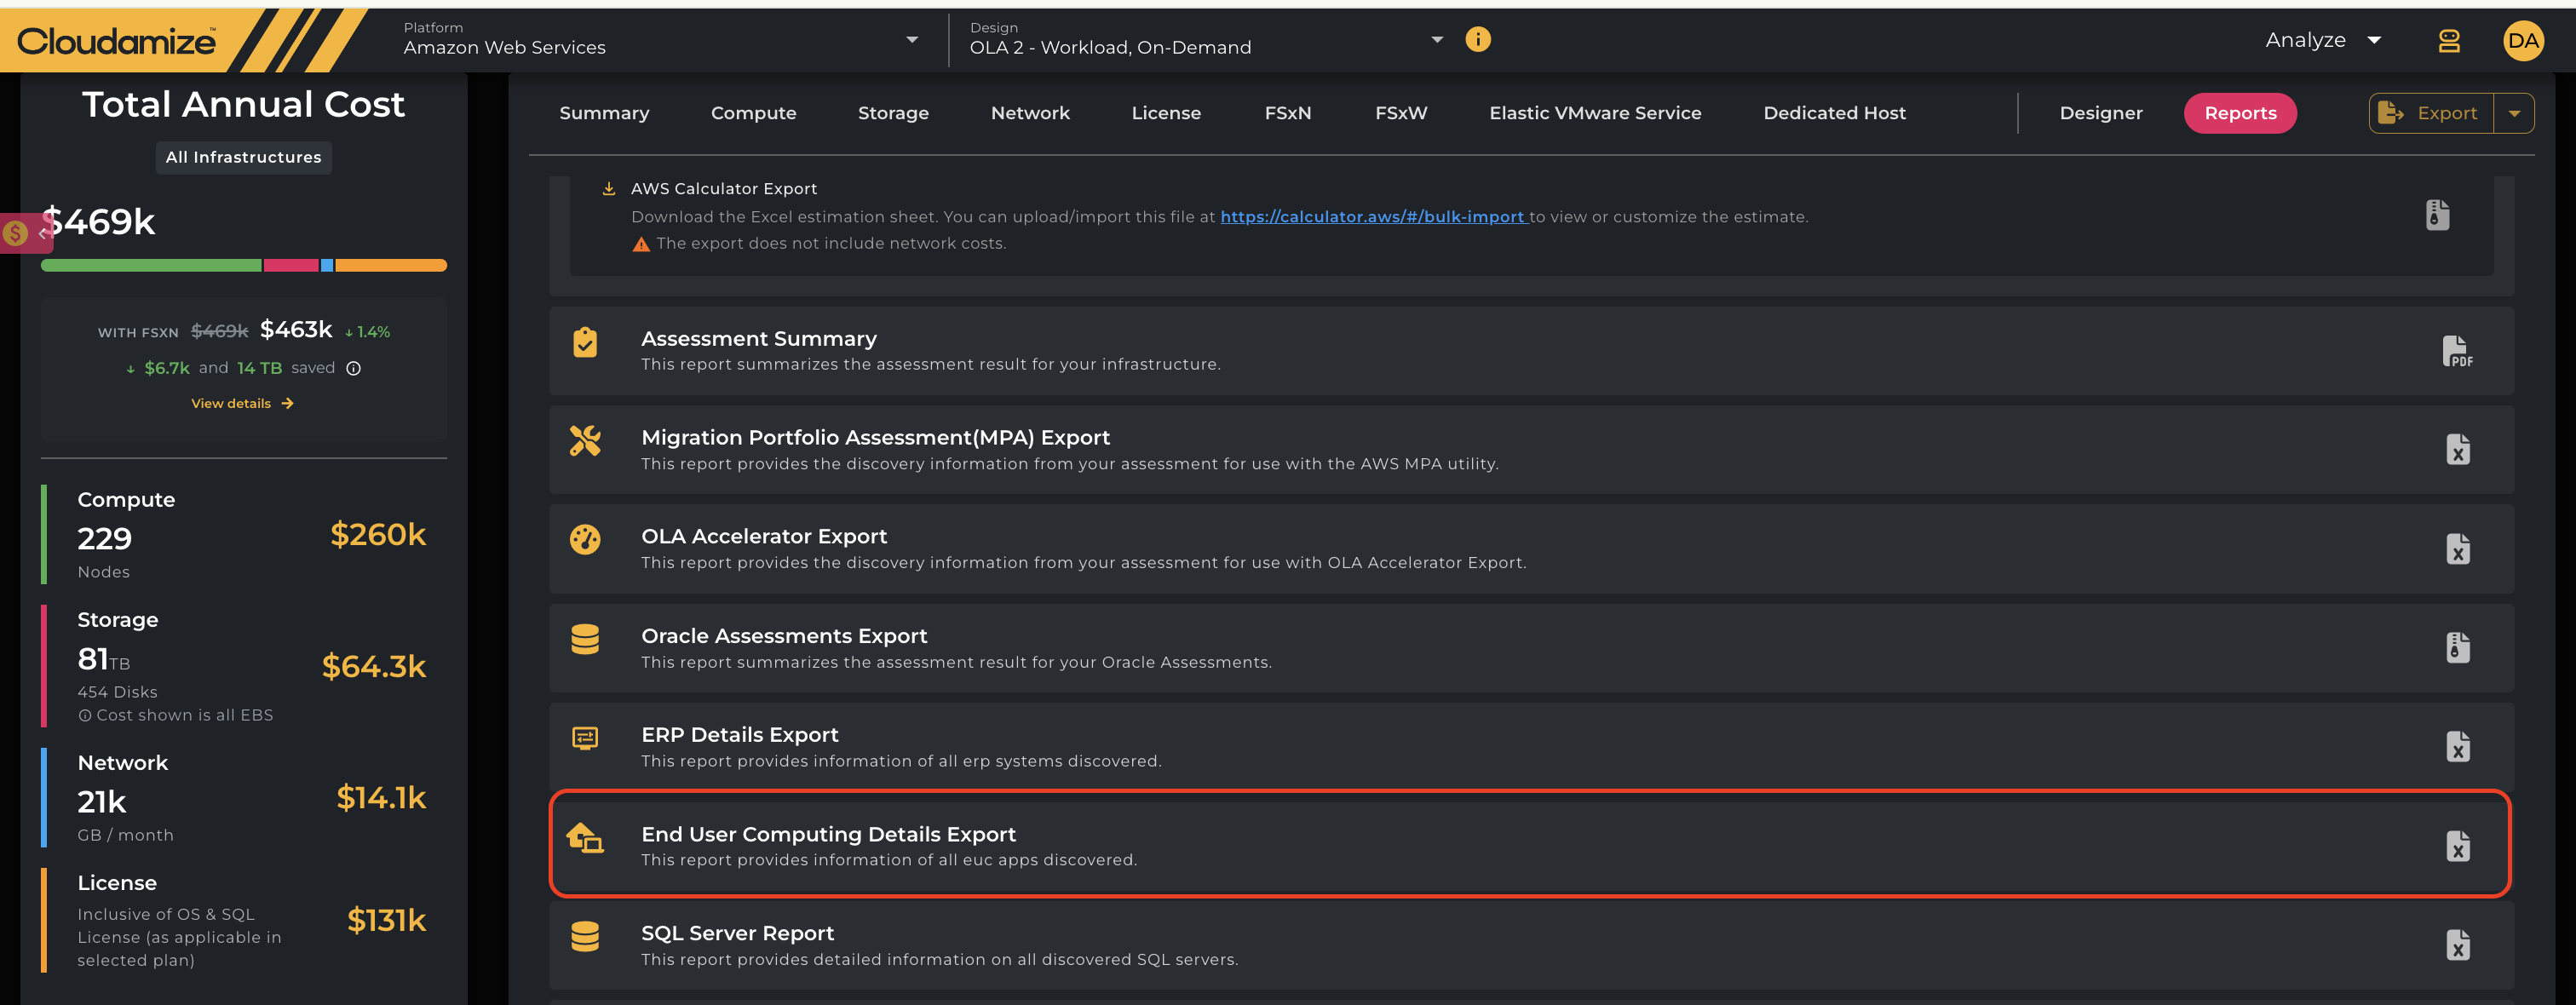Download the Assessment Summary PDF icon
This screenshot has width=2576, height=1005.
[x=2457, y=351]
